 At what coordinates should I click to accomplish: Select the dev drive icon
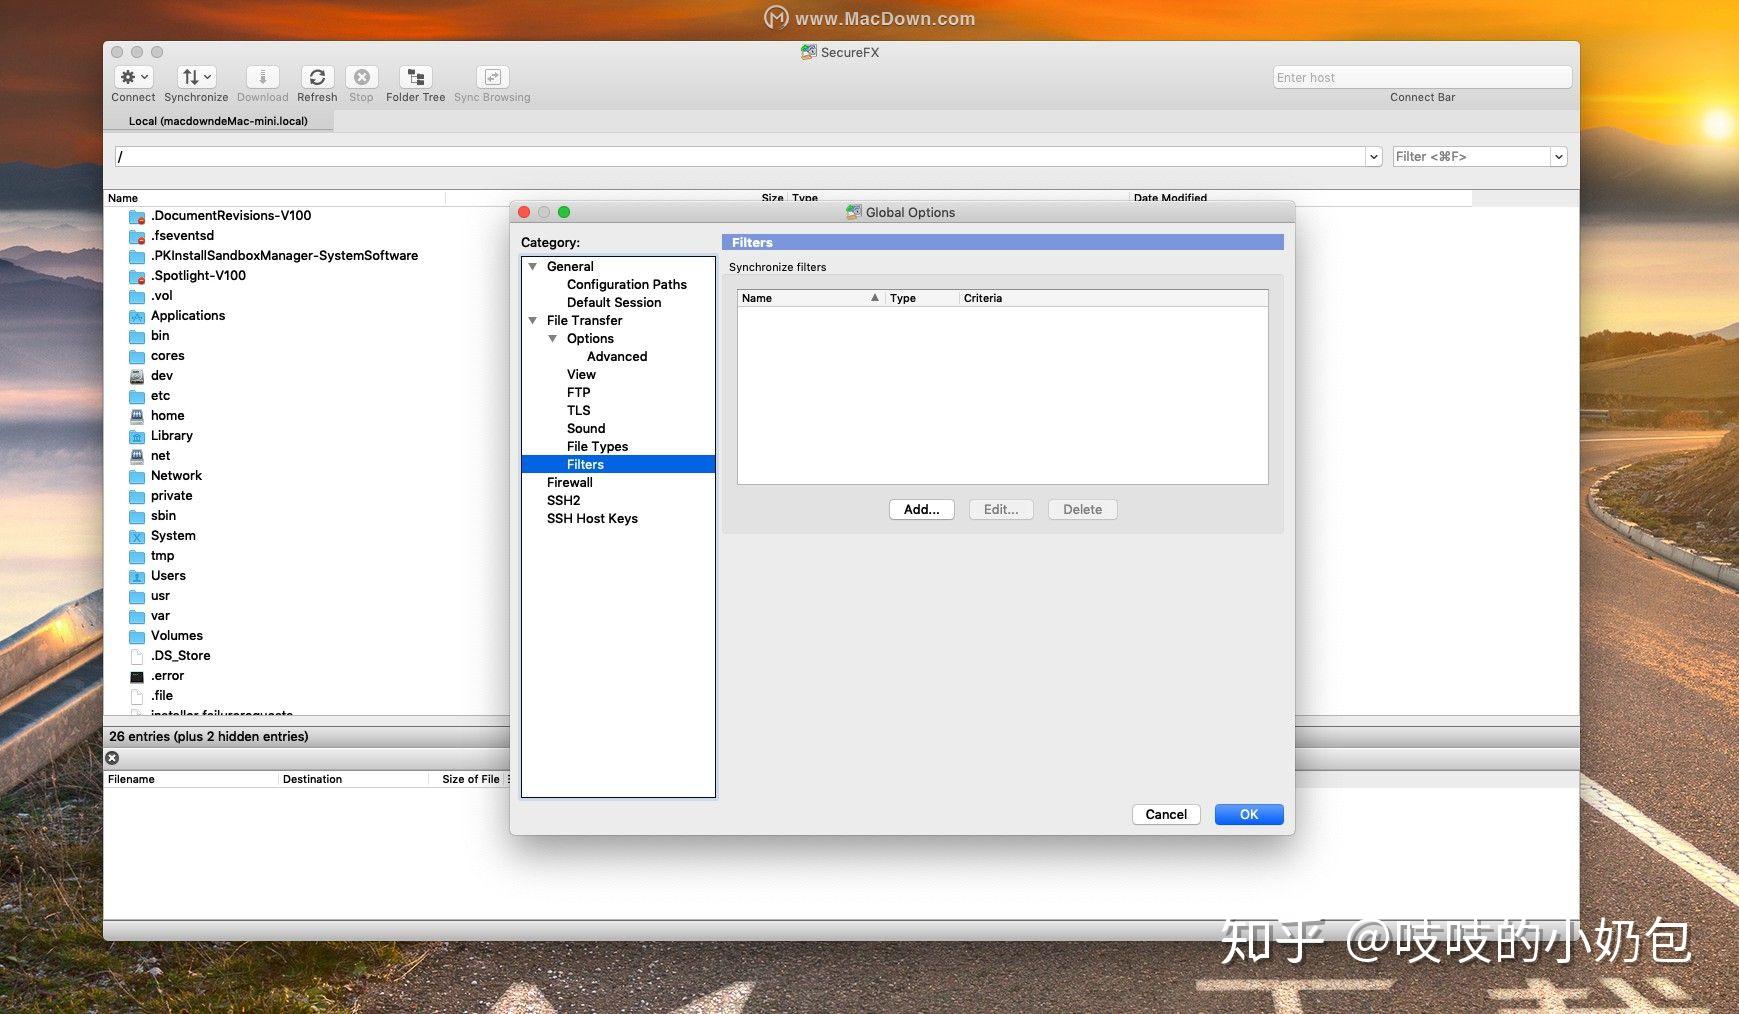[x=137, y=376]
